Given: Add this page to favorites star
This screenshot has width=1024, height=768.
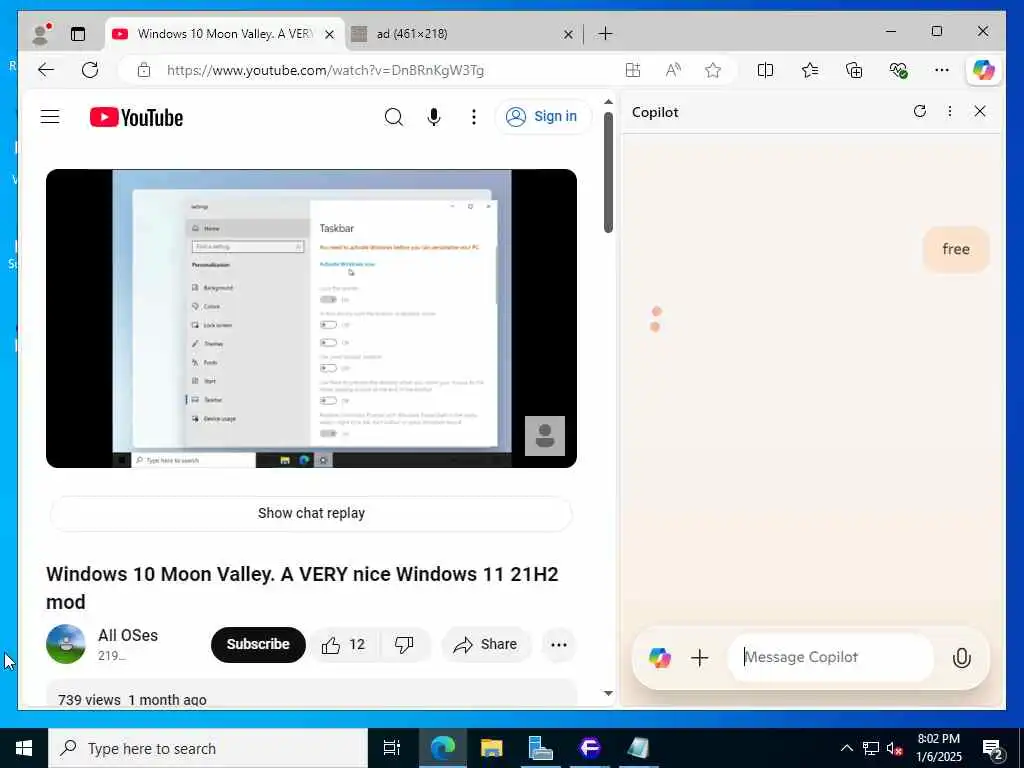Looking at the screenshot, I should [x=713, y=70].
